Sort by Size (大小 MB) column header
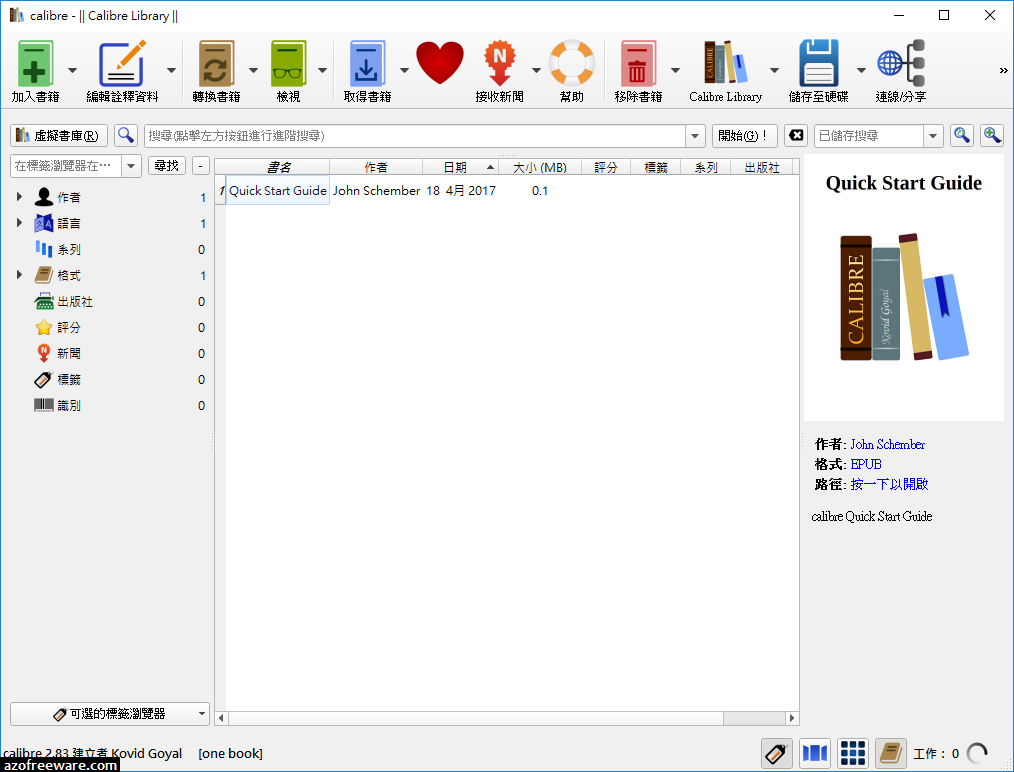This screenshot has height=772, width=1014. pos(539,167)
